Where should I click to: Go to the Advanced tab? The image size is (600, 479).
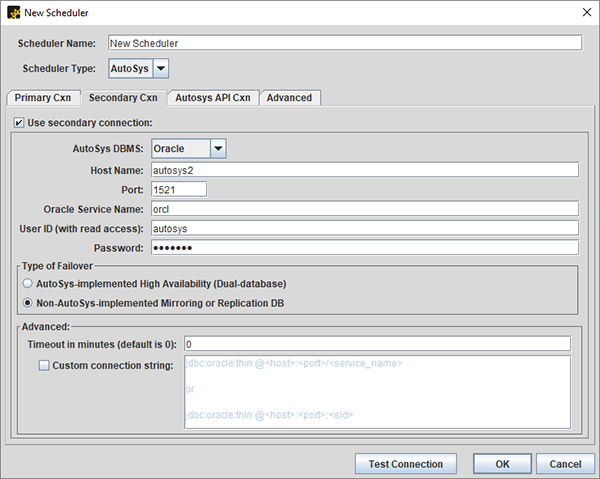290,98
